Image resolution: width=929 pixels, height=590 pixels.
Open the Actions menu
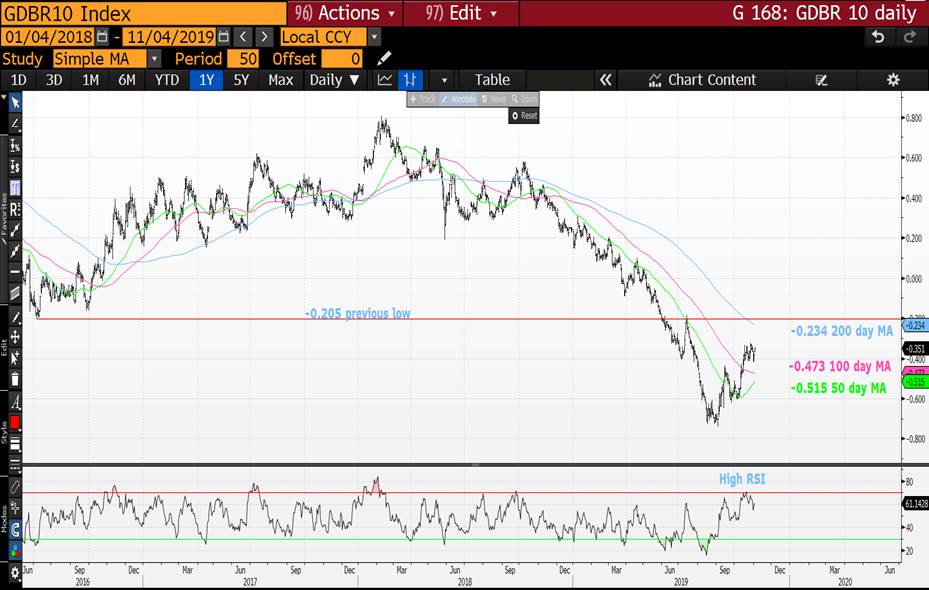click(347, 13)
